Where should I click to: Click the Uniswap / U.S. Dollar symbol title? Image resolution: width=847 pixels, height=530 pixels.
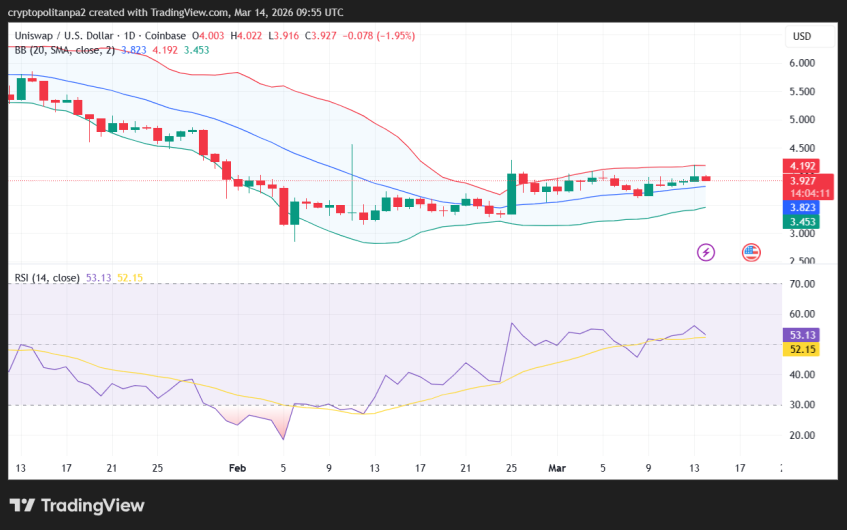(64, 36)
